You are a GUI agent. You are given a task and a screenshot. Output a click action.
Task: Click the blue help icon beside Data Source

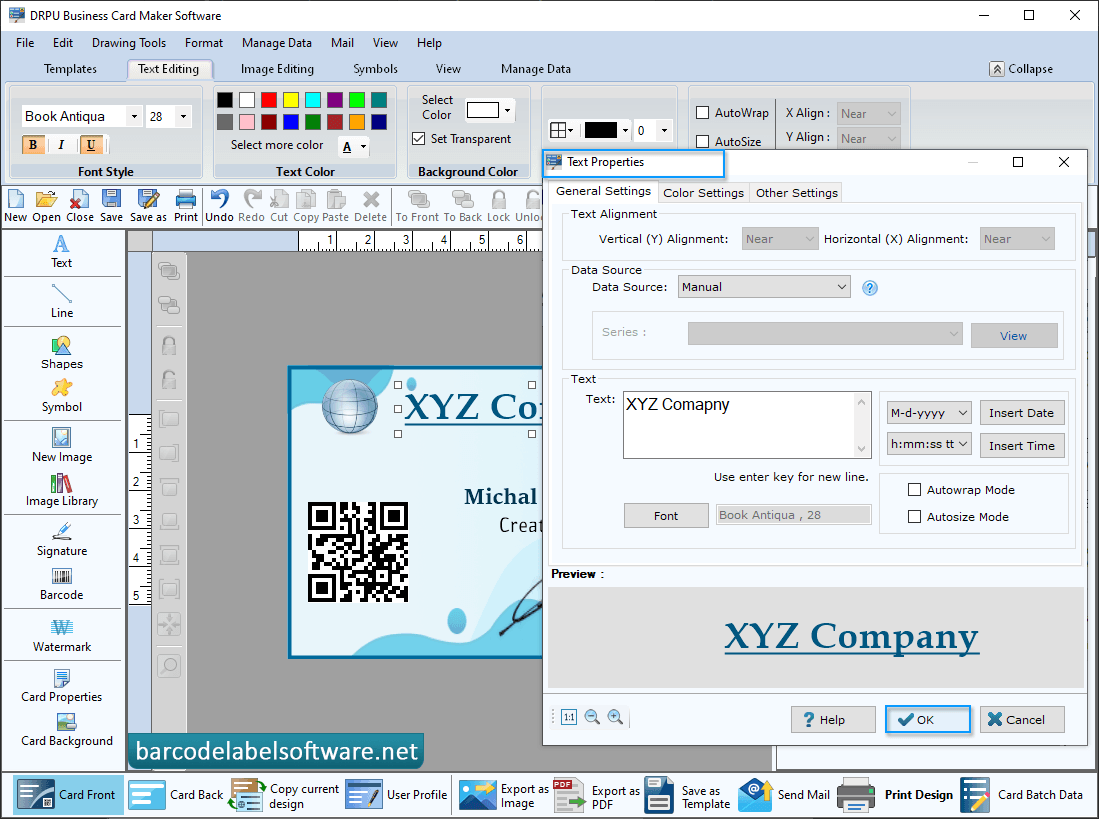[870, 288]
